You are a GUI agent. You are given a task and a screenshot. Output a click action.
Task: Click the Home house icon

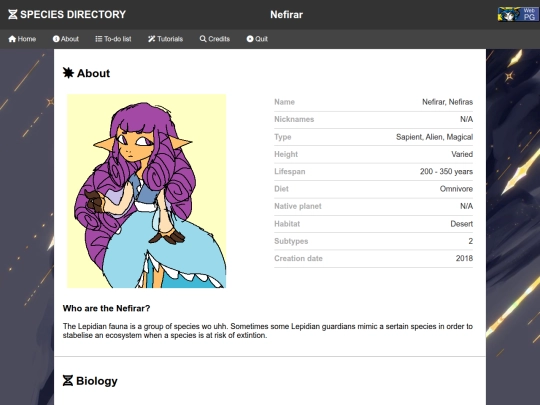[12, 39]
